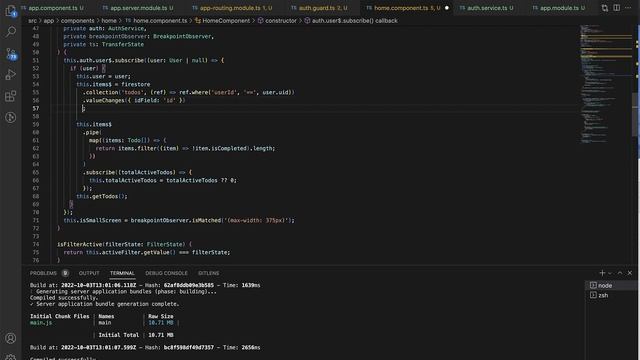Click the isFilterActive method name
This screenshot has width=640, height=360.
point(79,244)
